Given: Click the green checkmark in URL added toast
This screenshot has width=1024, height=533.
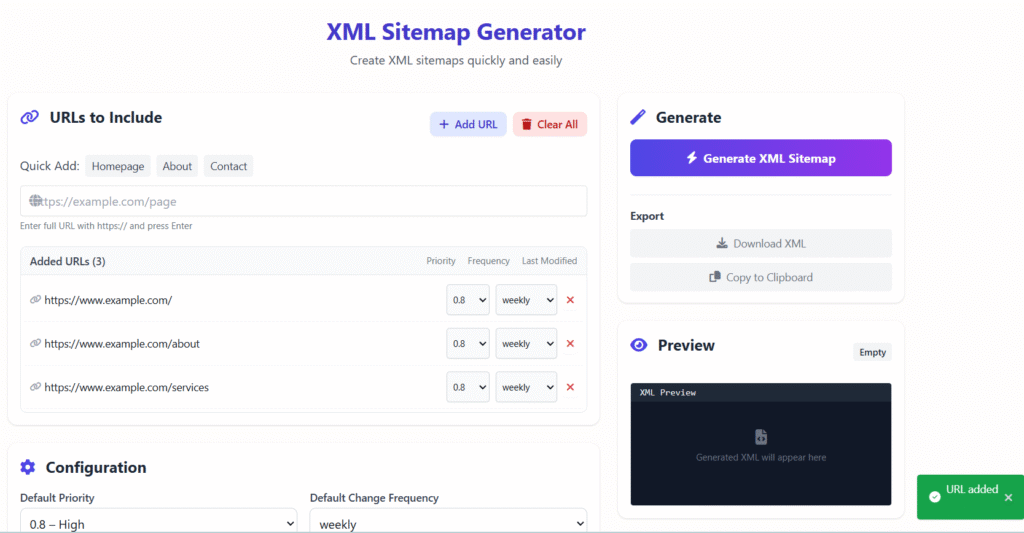Looking at the screenshot, I should 935,497.
